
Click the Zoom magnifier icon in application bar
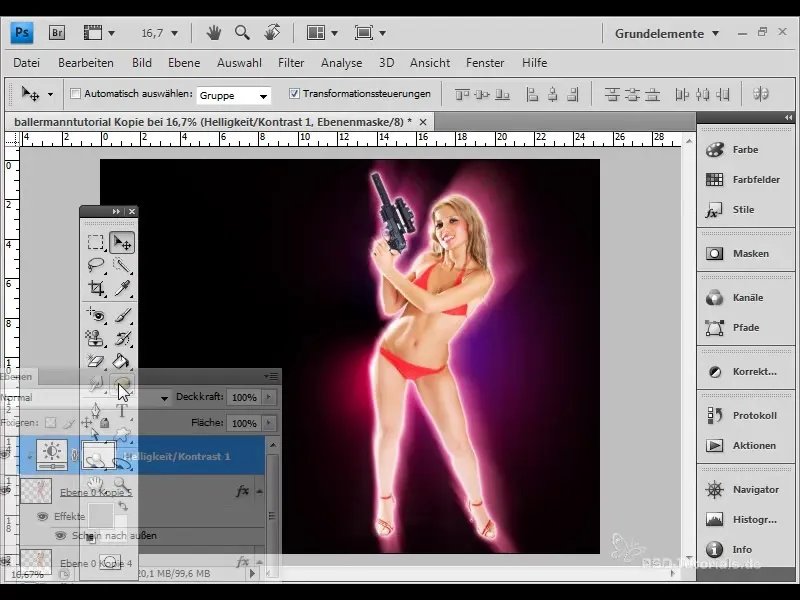pos(242,33)
